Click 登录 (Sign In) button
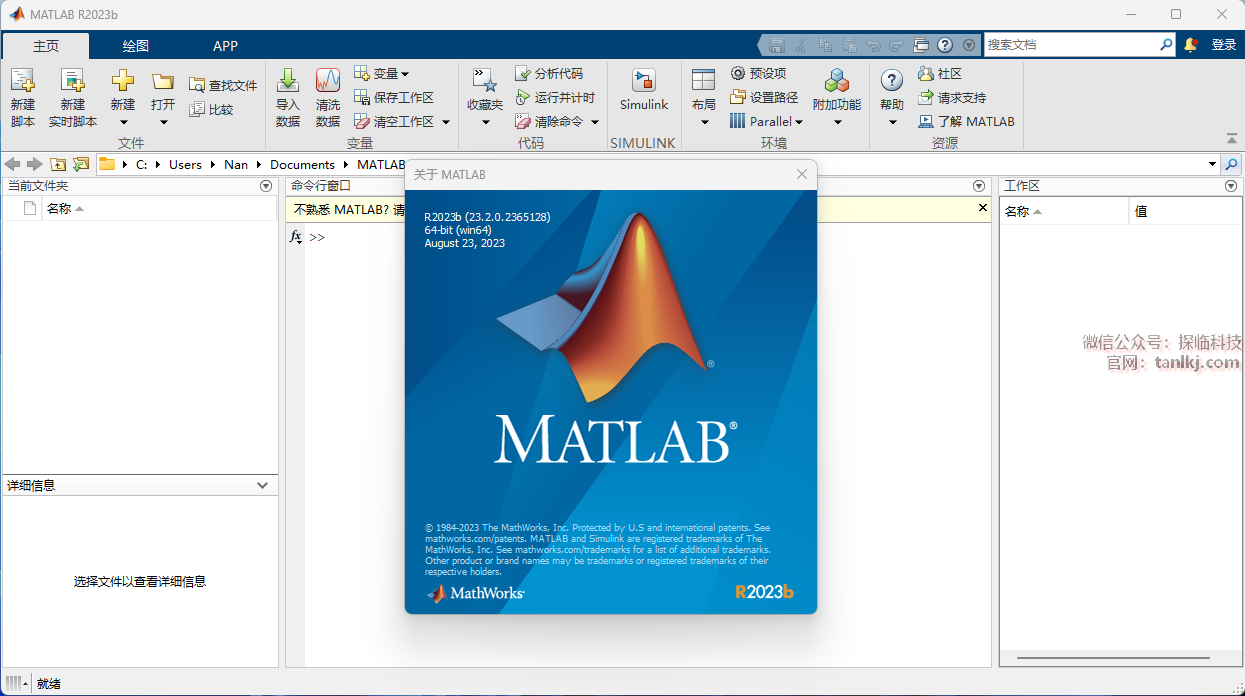1245x696 pixels. click(1223, 45)
